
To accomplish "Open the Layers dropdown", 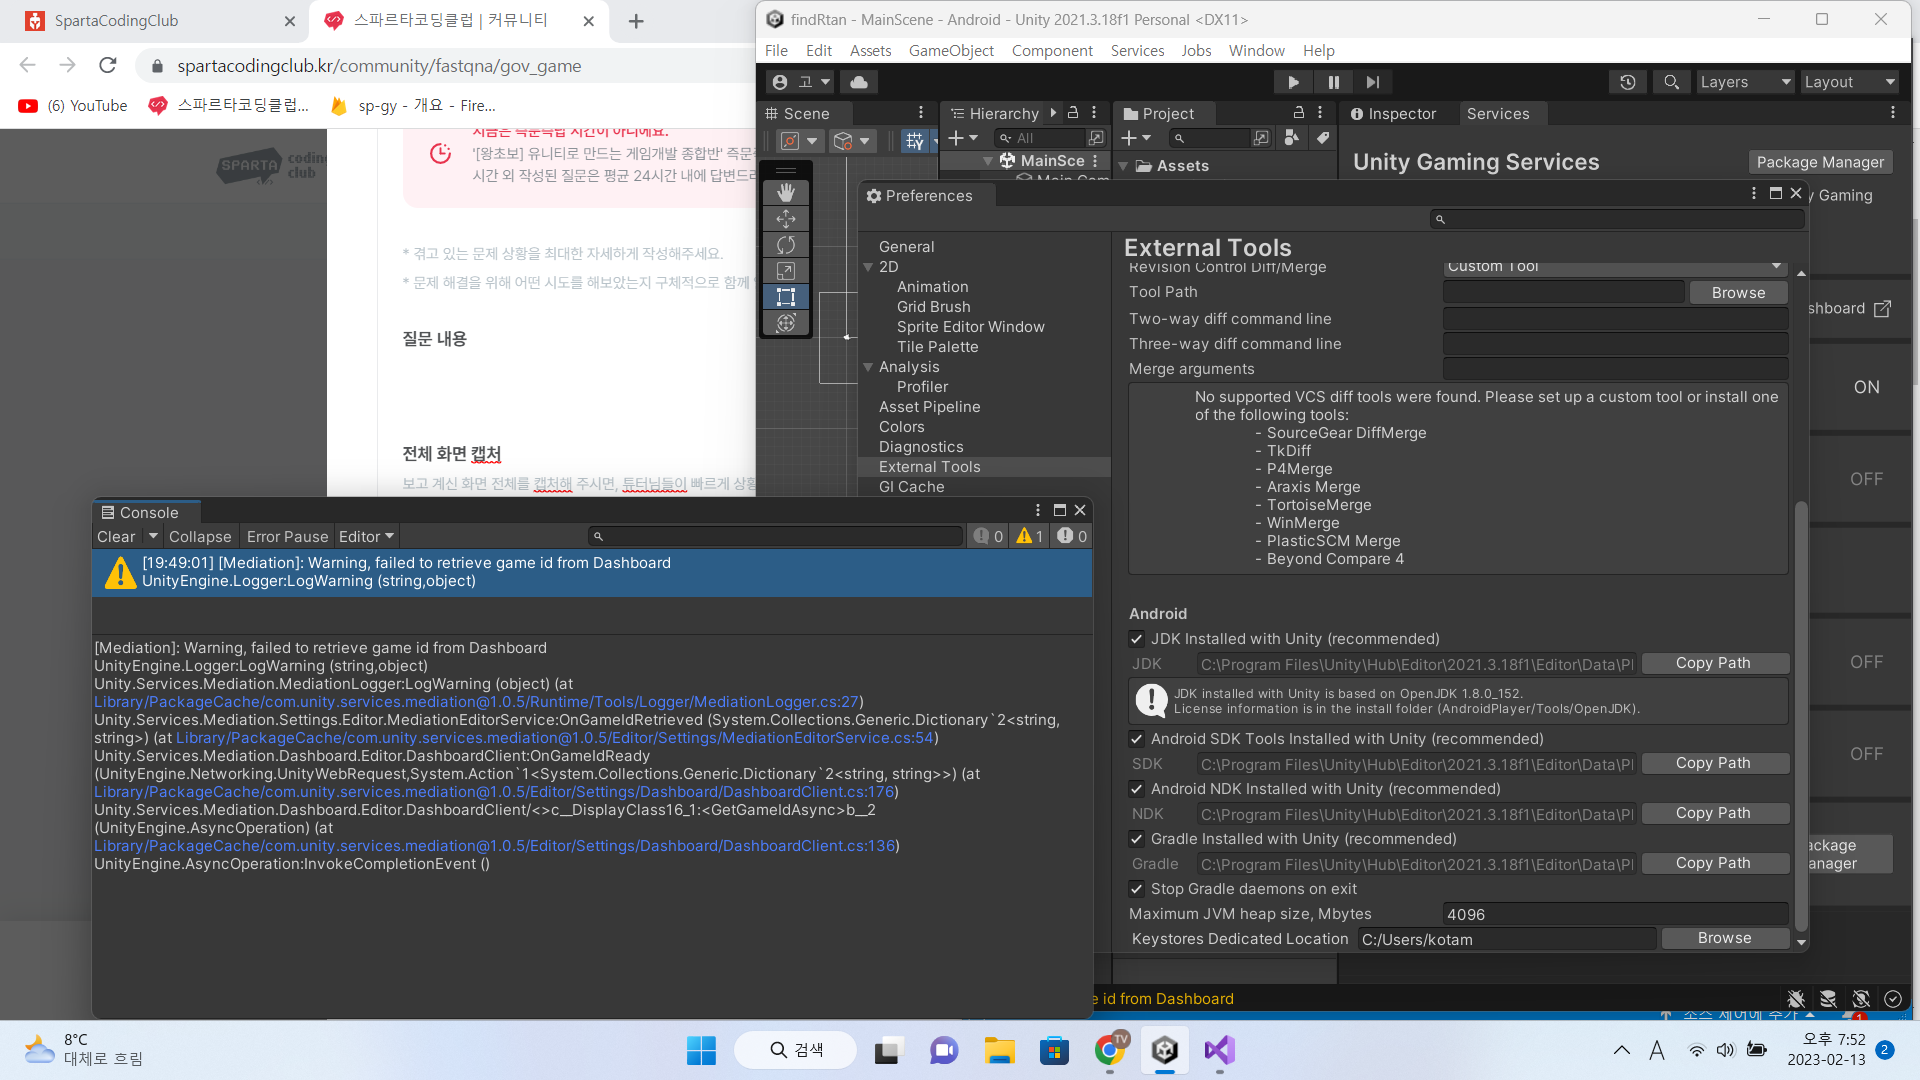I will click(x=1745, y=82).
